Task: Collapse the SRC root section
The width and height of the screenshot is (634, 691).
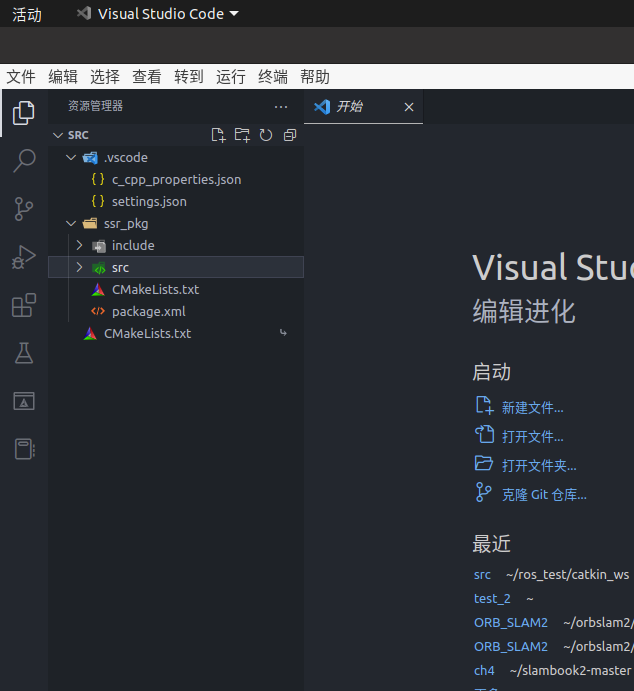Action: (x=58, y=135)
